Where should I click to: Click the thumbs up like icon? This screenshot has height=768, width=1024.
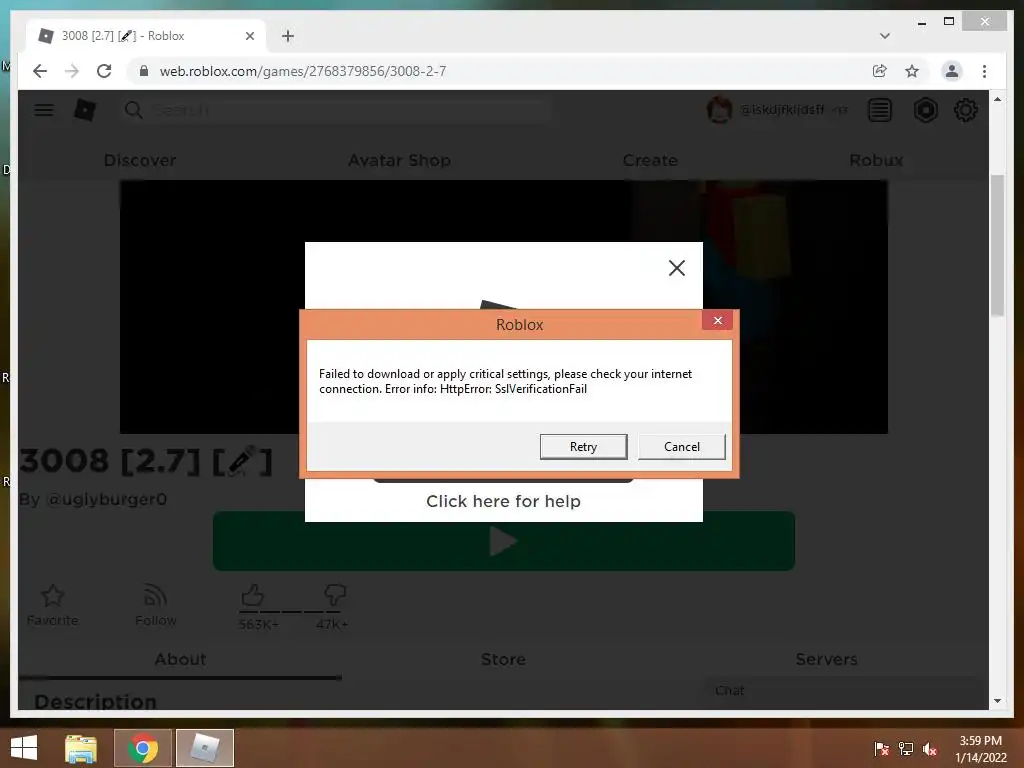(253, 594)
